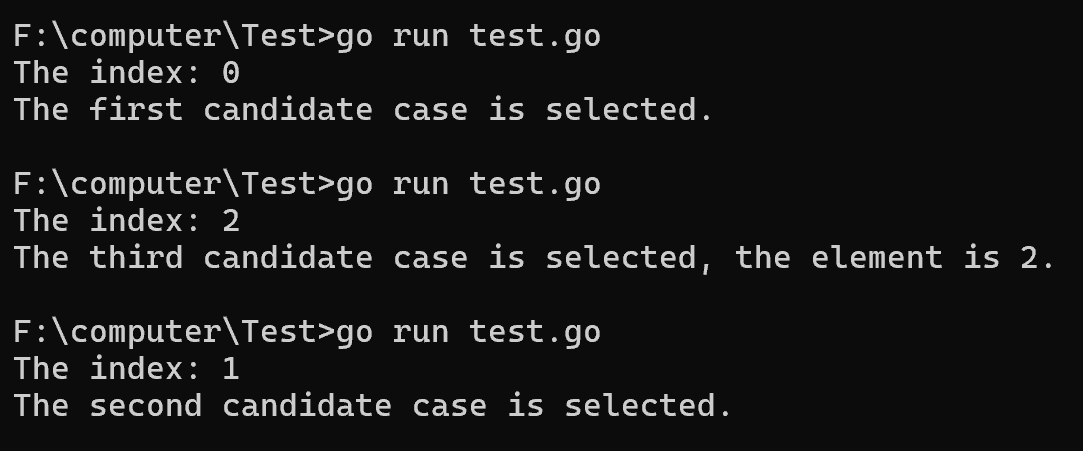1083x451 pixels.
Task: Click the digit "0" after "The index:"
Action: coord(231,73)
